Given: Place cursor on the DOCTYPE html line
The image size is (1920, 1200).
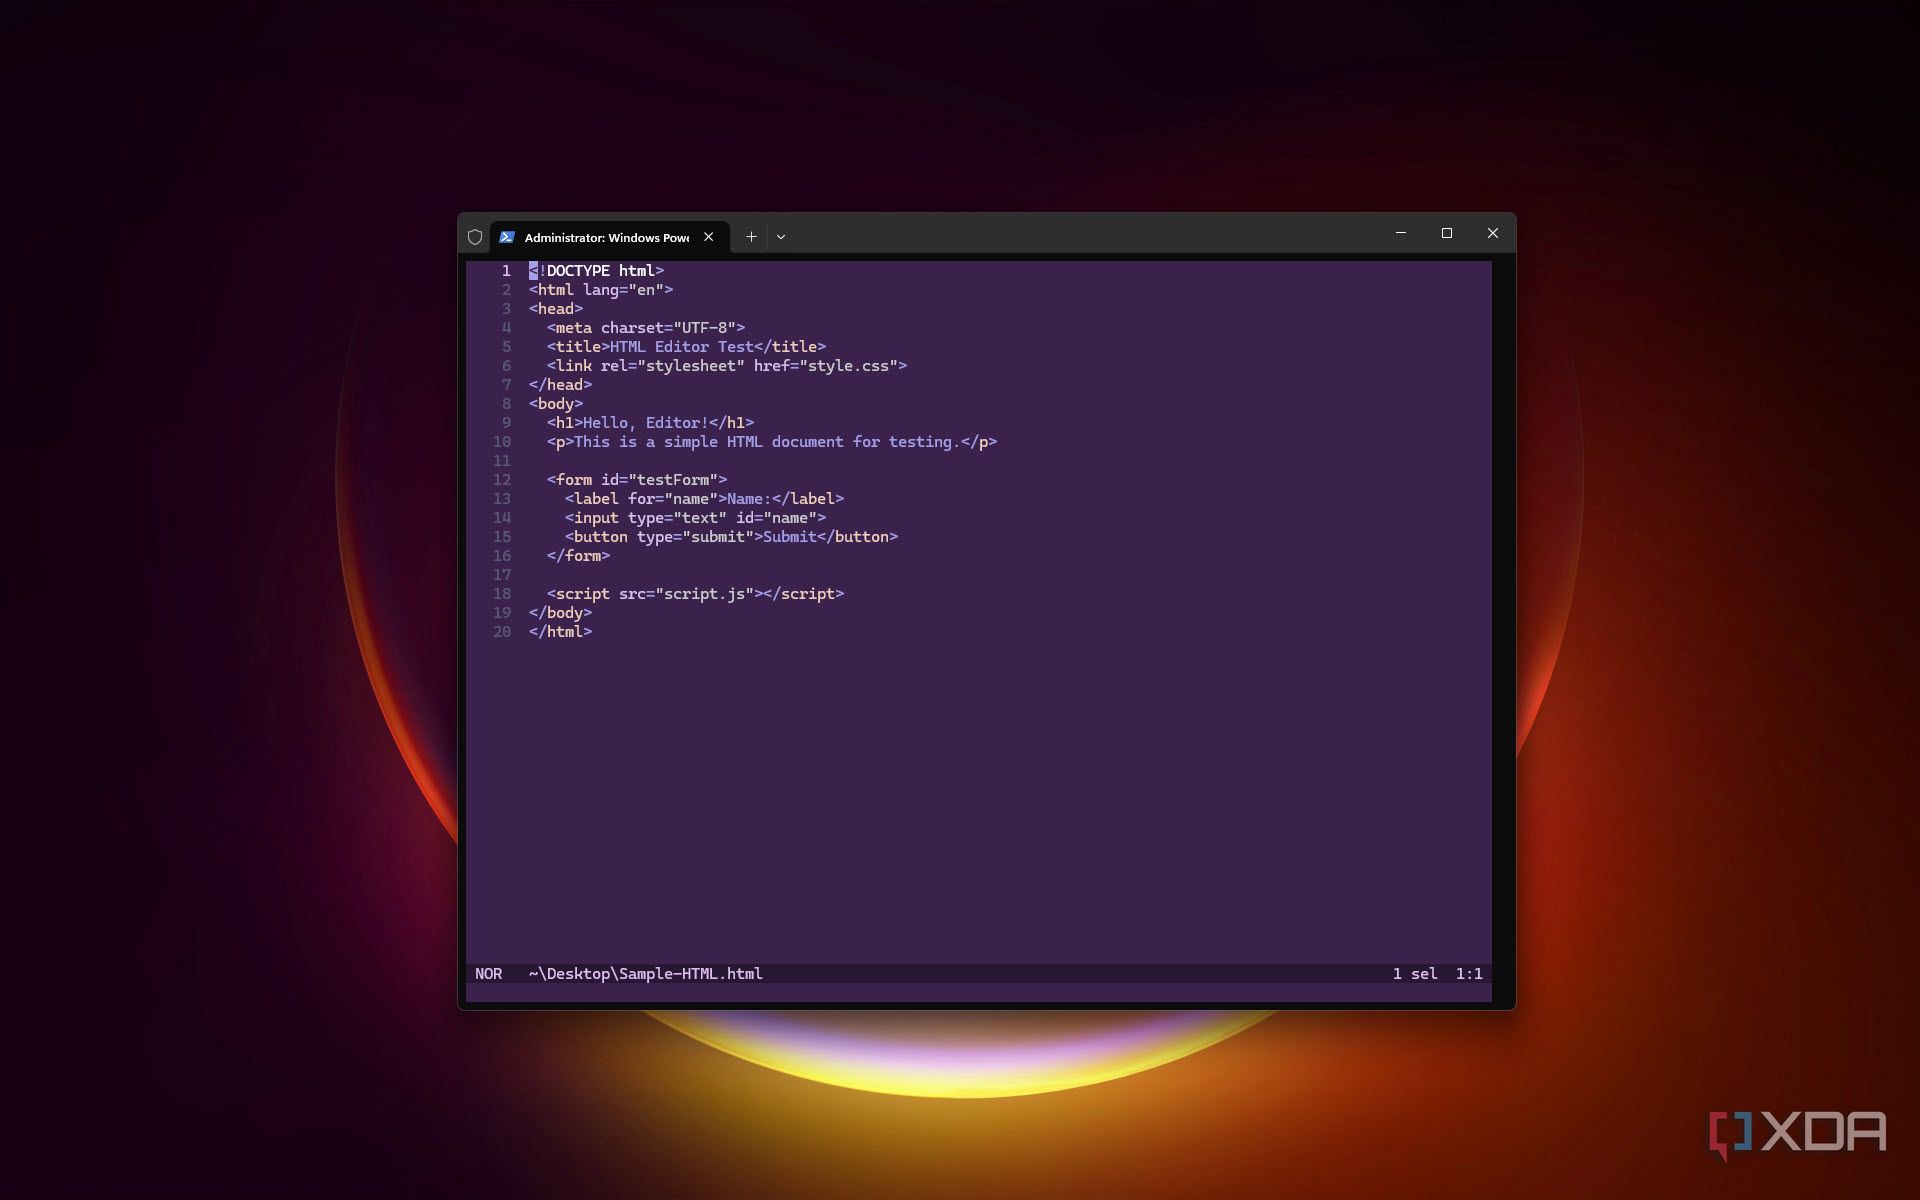Looking at the screenshot, I should tap(596, 271).
